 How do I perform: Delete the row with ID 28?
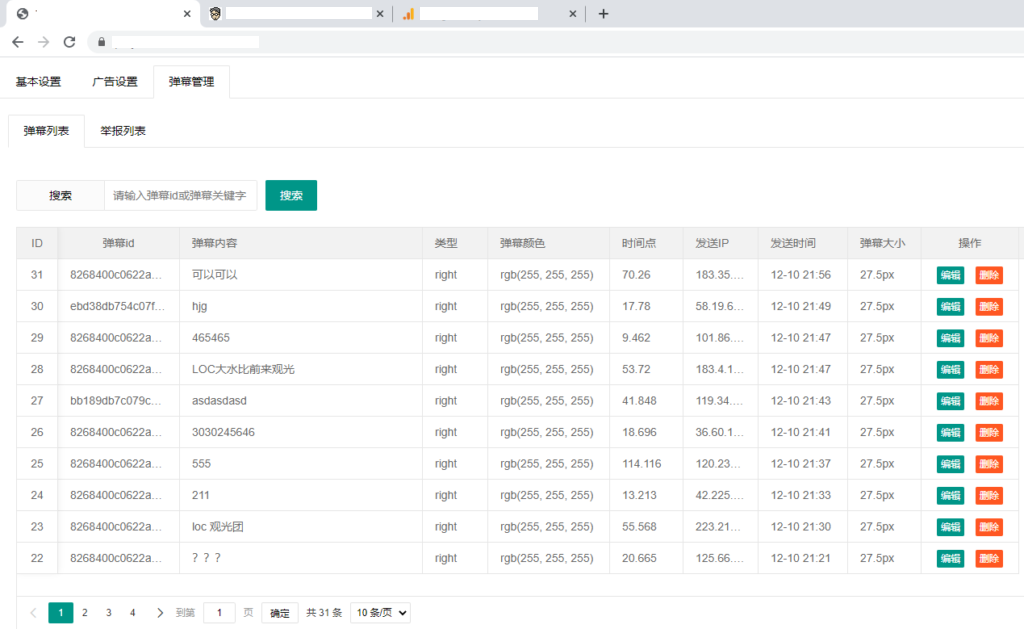(988, 370)
